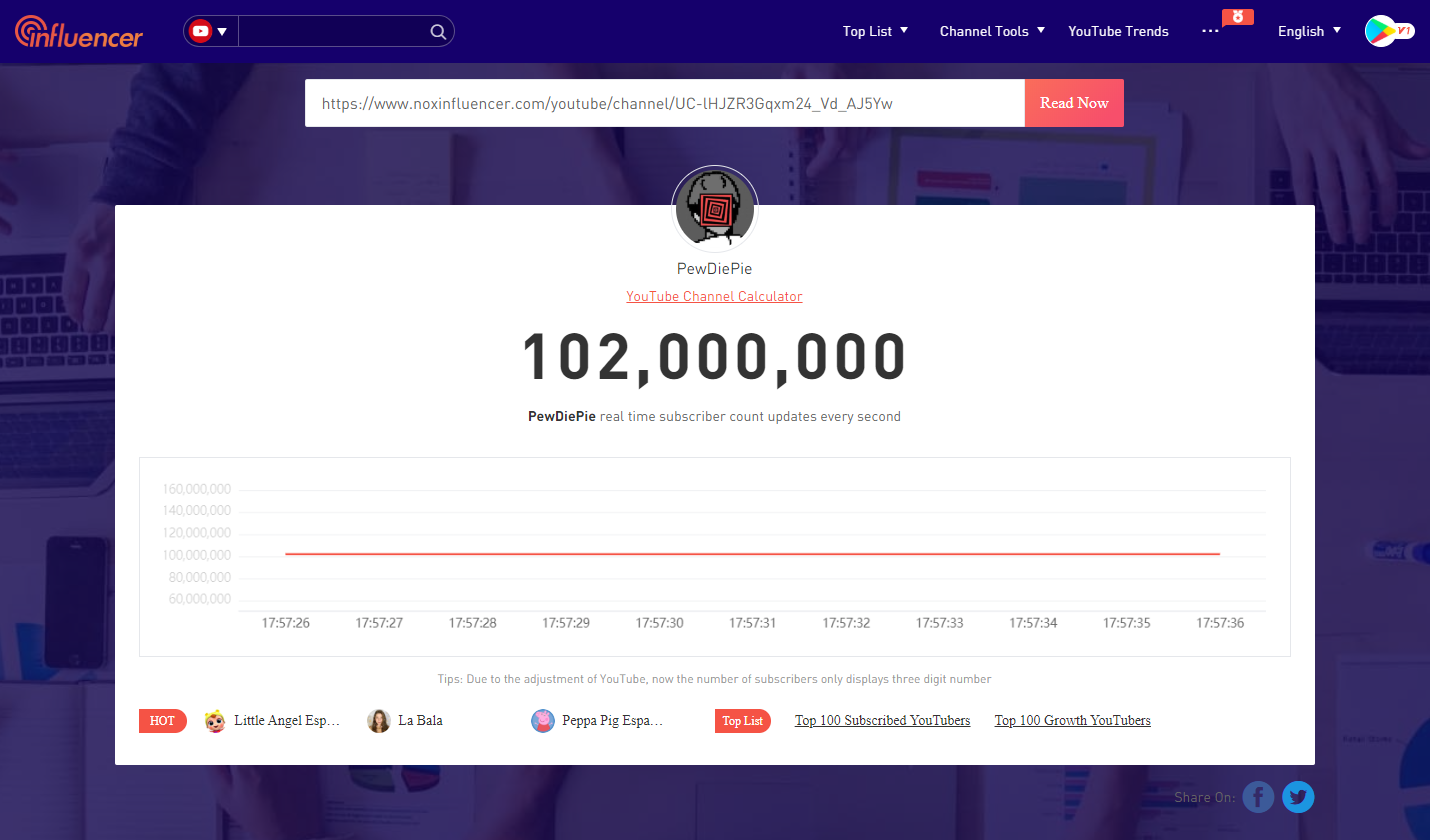This screenshot has width=1430, height=840.
Task: Click the PewDiePie channel name under the avatar
Action: click(714, 269)
